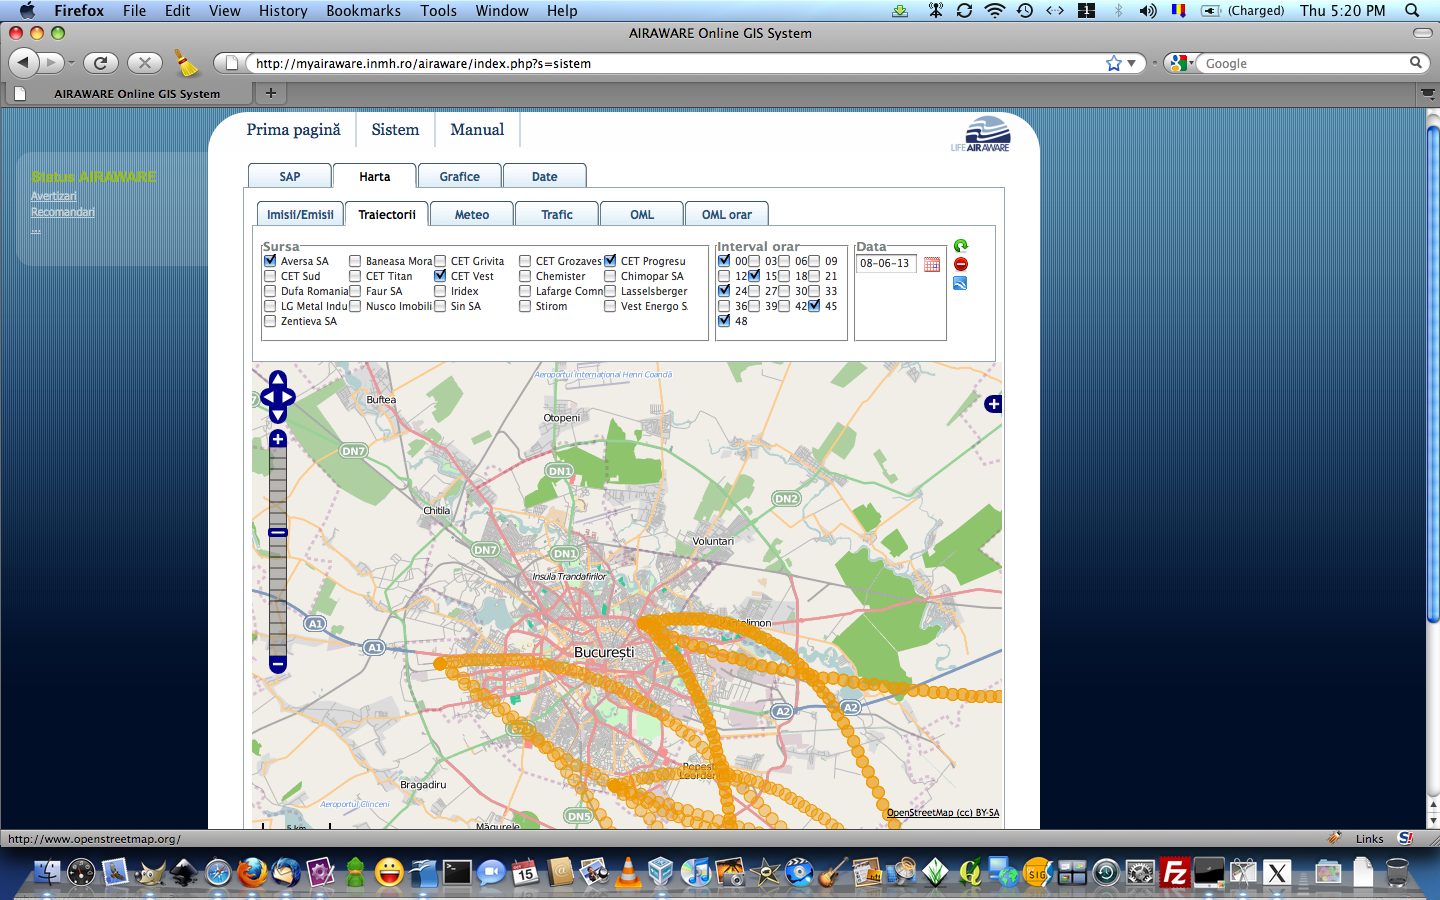Image resolution: width=1440 pixels, height=900 pixels.
Task: Open the Meteo sub-tab
Action: pyautogui.click(x=472, y=214)
